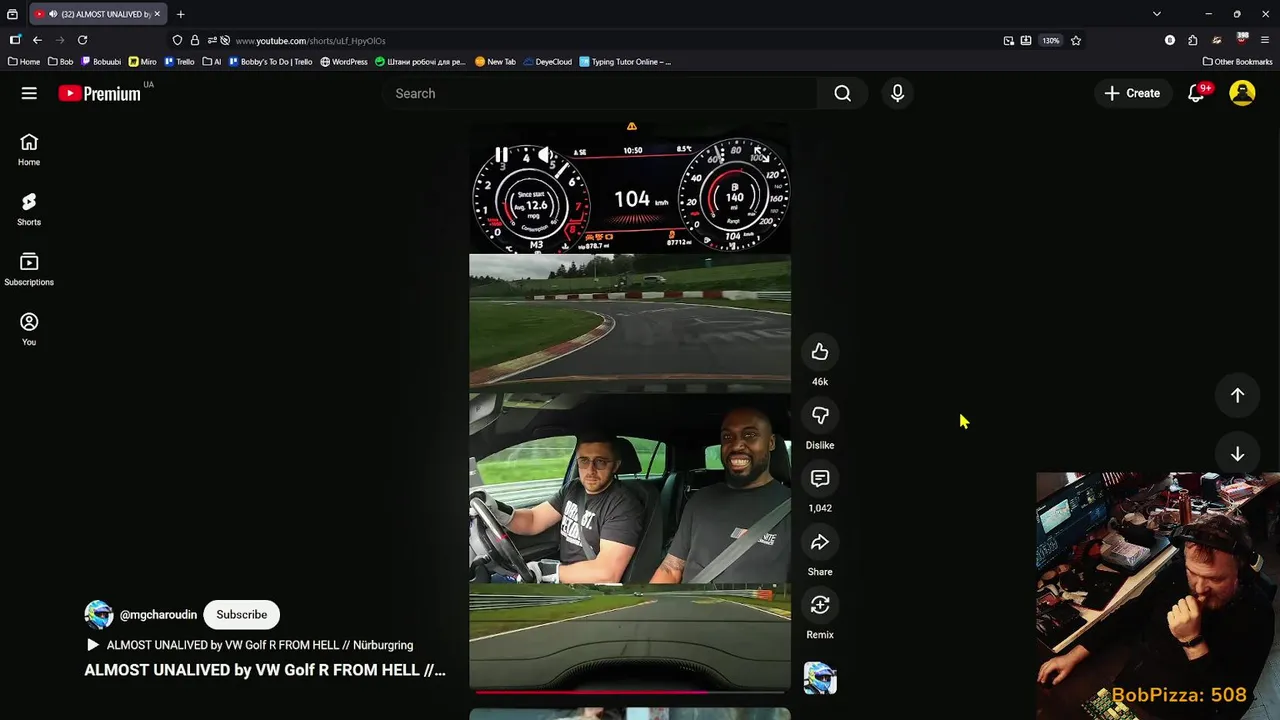Select the ALMOST UNALIVED YouTube tab
This screenshot has height=720, width=1280.
(98, 14)
